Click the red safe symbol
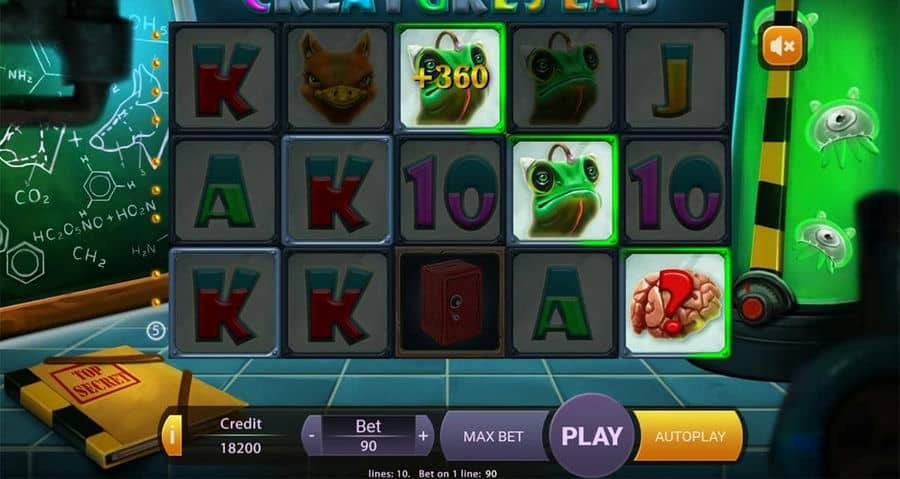The width and height of the screenshot is (900, 479). [451, 303]
